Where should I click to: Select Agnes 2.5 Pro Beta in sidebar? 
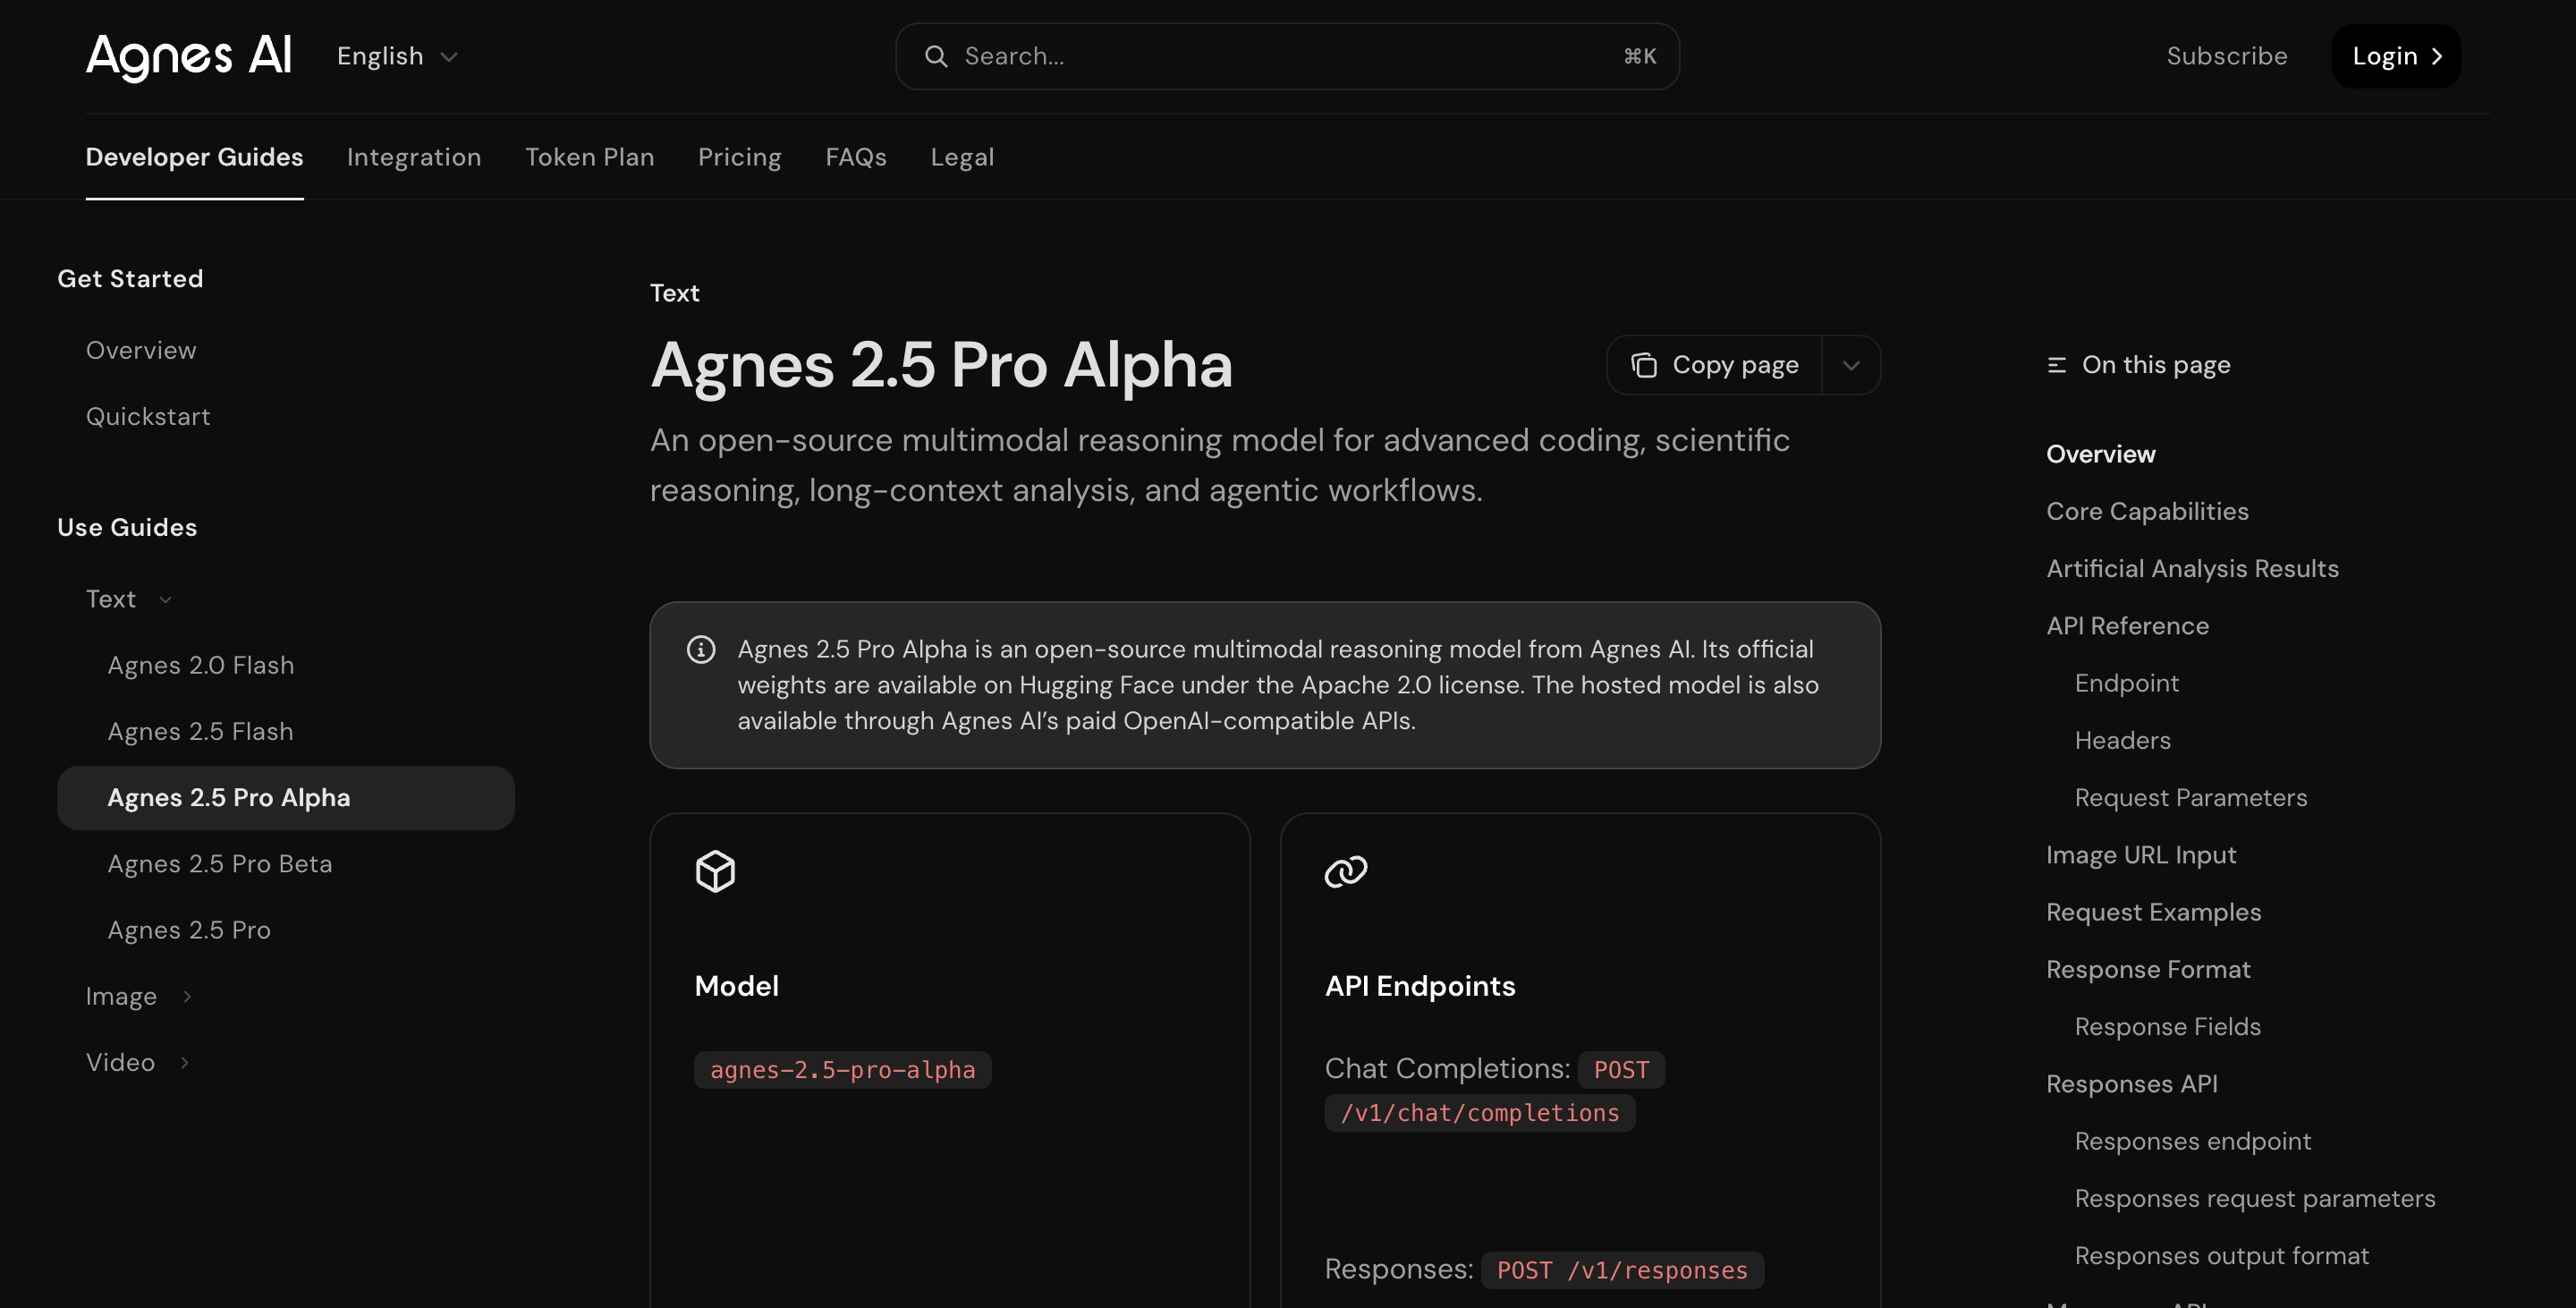220,863
